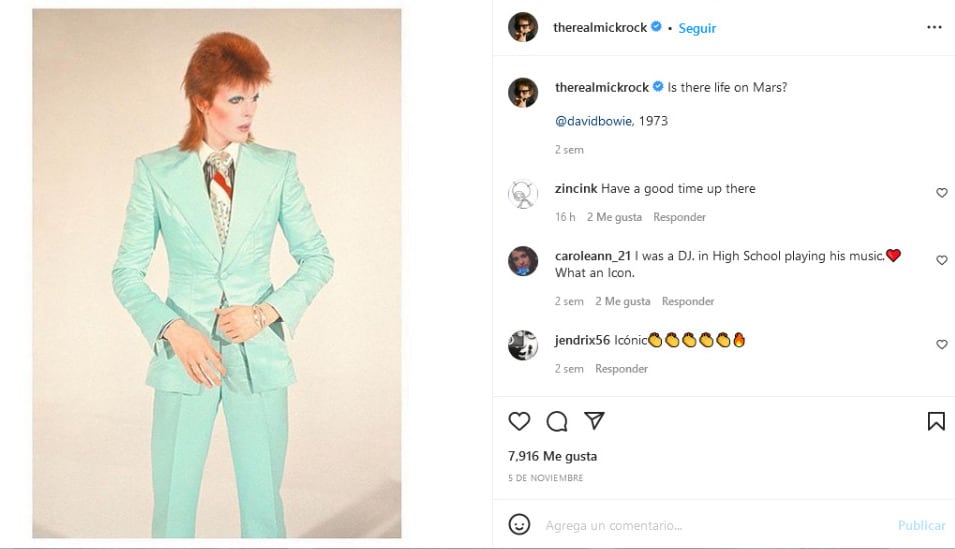Screen dimensions: 955x549
Task: Open emoji picker in comment box
Action: point(519,524)
